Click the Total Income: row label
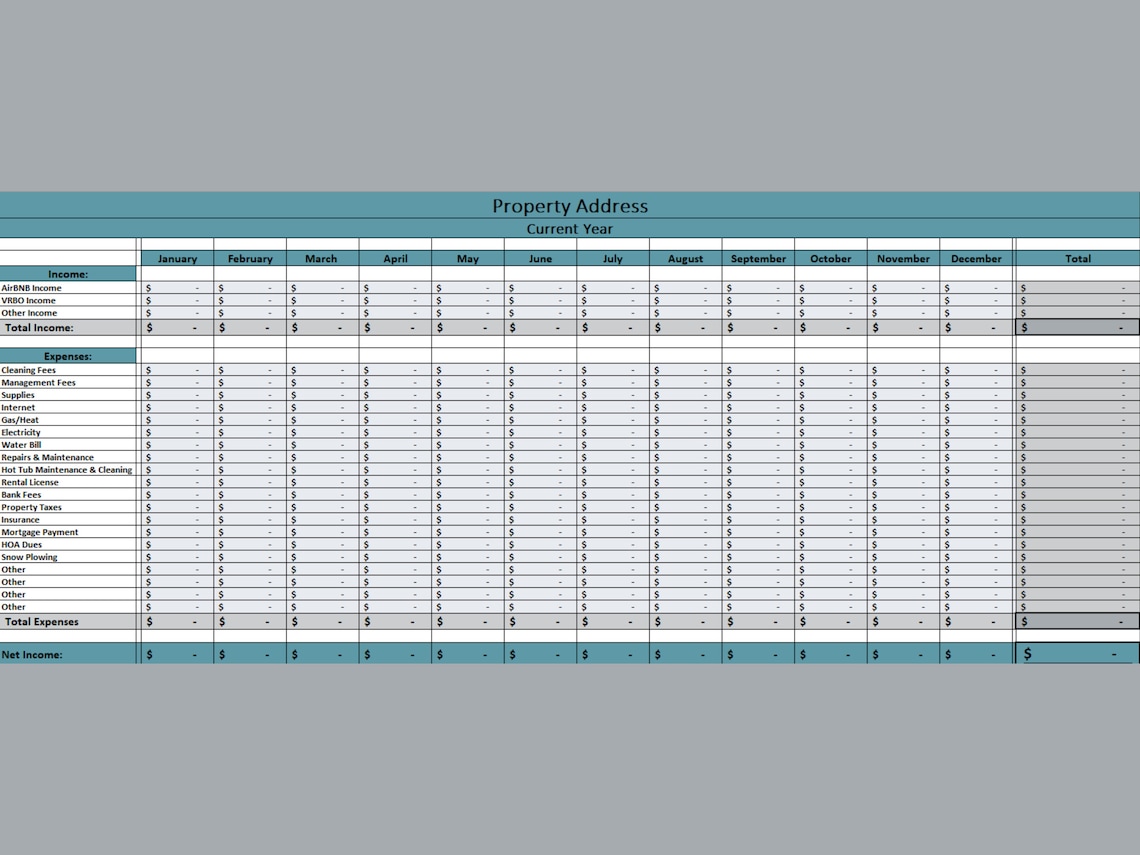The image size is (1140, 855). coord(40,327)
